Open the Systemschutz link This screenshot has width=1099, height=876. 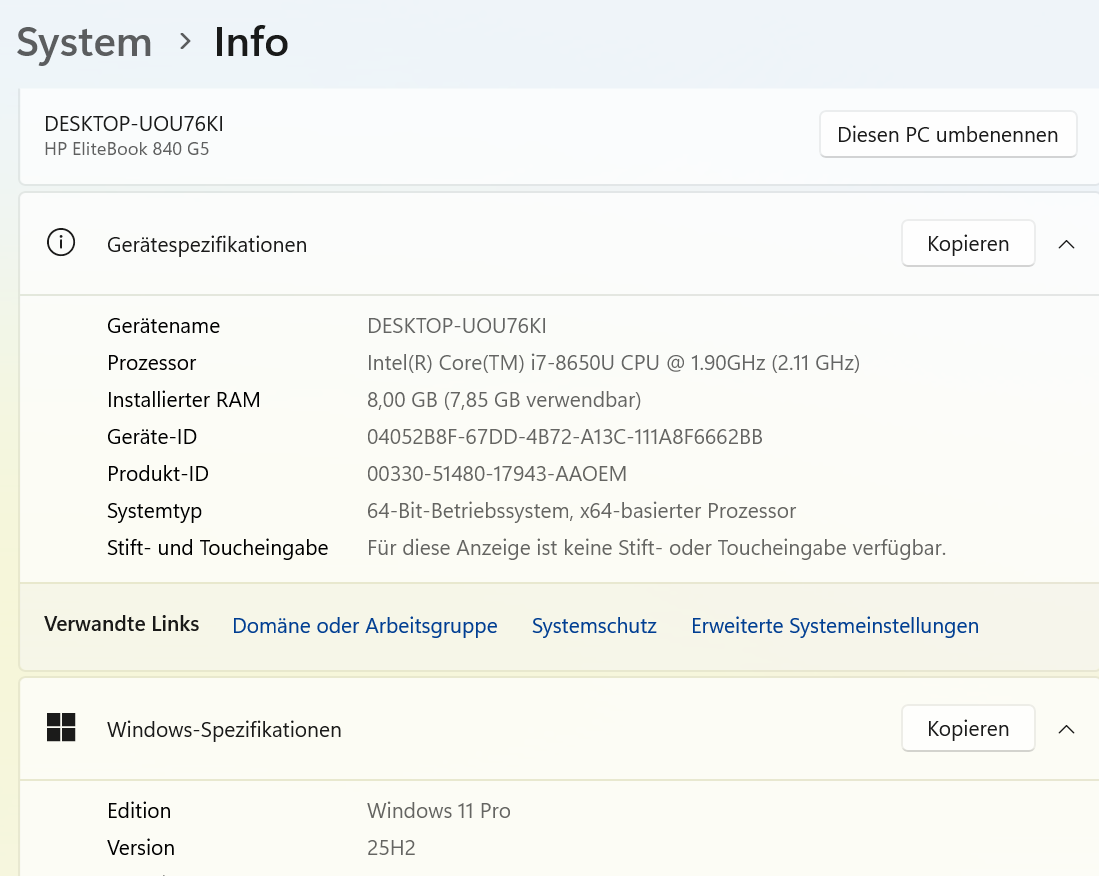click(594, 625)
